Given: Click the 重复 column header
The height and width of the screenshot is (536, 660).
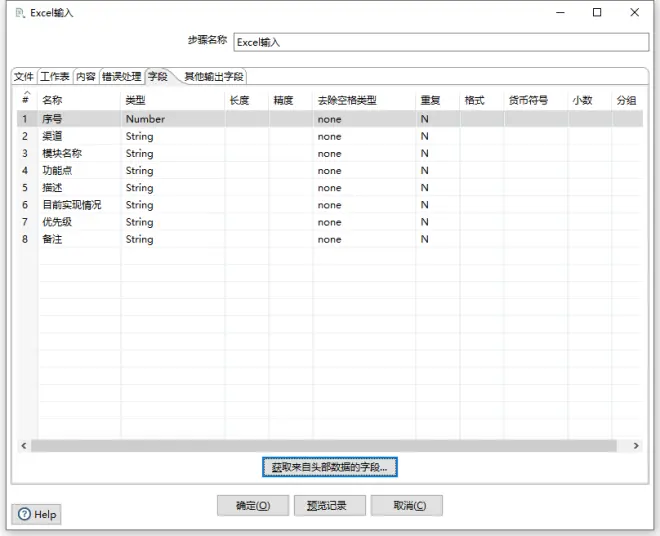Looking at the screenshot, I should click(438, 100).
